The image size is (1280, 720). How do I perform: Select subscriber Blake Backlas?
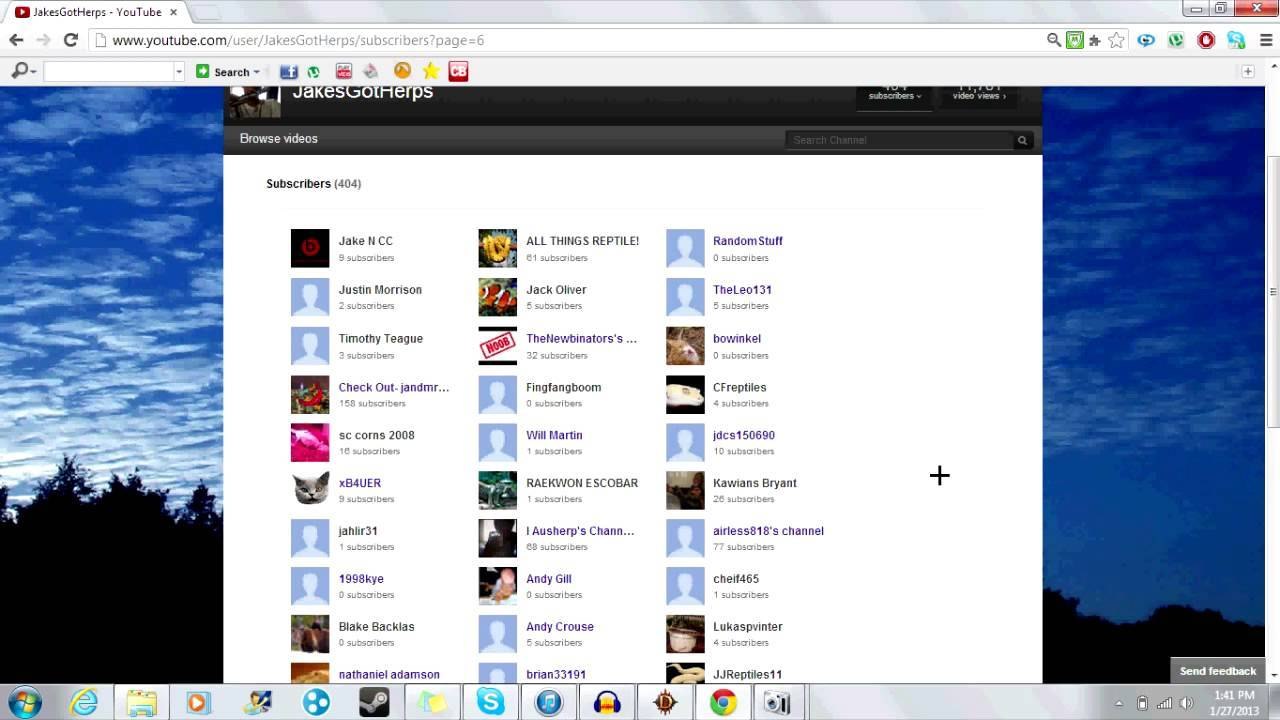(x=376, y=627)
